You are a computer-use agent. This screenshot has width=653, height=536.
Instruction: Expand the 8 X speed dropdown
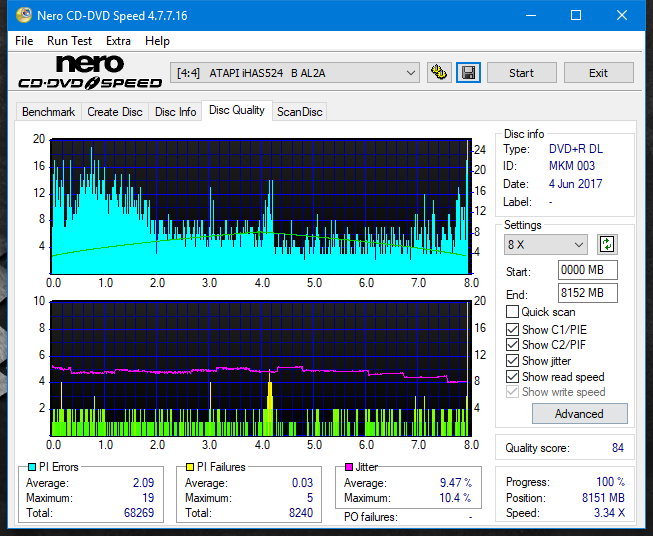[546, 244]
